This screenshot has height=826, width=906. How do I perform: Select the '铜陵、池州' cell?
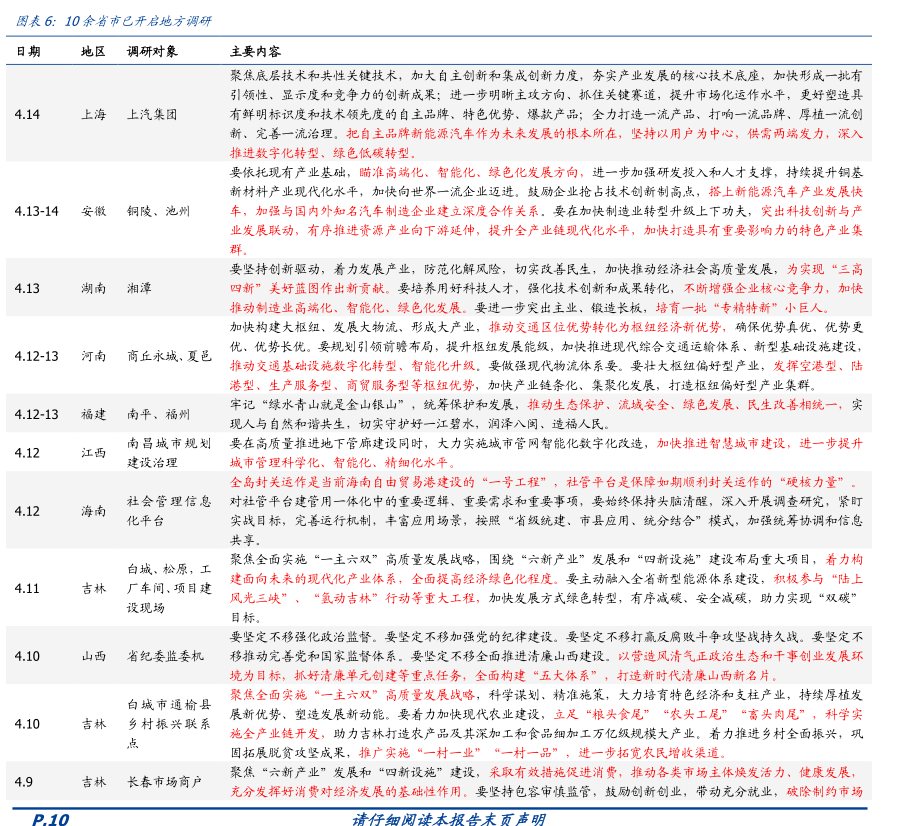[x=158, y=211]
